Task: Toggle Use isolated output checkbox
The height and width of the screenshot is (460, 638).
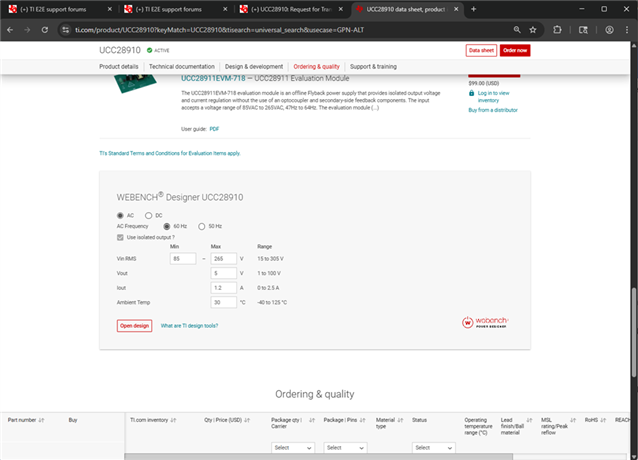Action: click(x=120, y=237)
